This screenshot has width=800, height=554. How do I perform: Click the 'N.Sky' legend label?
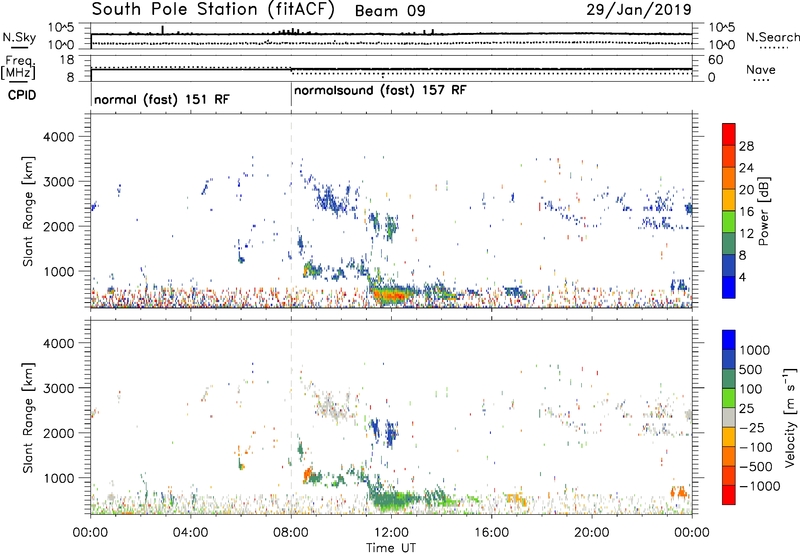click(19, 37)
